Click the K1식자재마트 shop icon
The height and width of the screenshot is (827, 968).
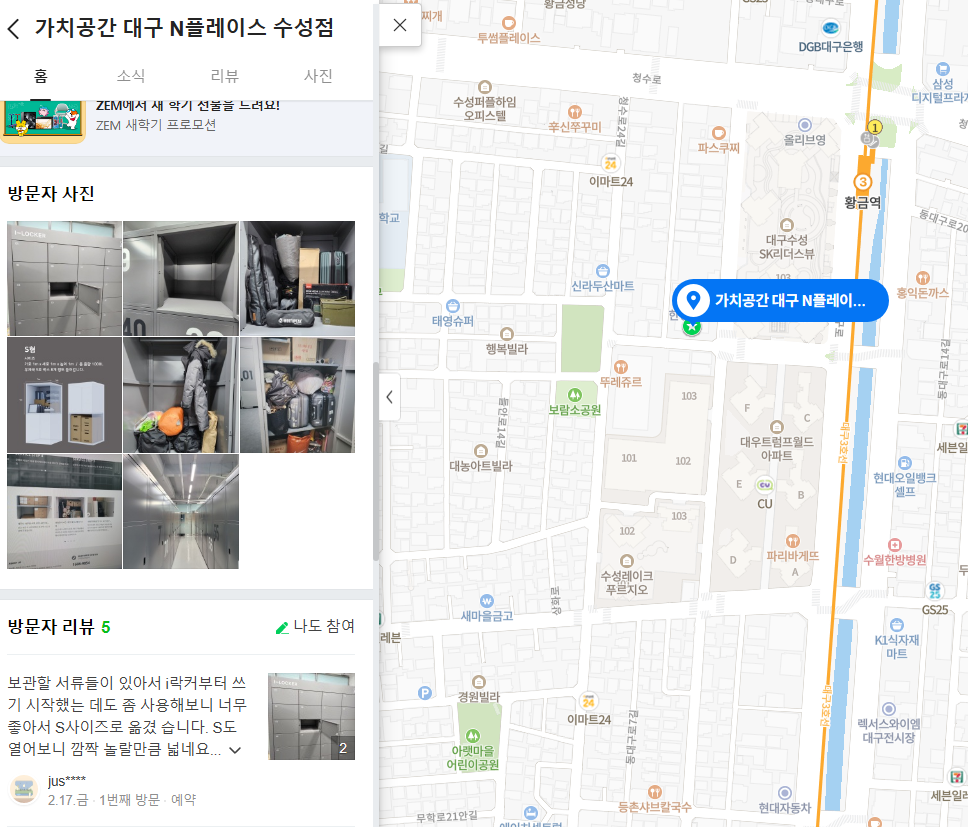(x=897, y=625)
